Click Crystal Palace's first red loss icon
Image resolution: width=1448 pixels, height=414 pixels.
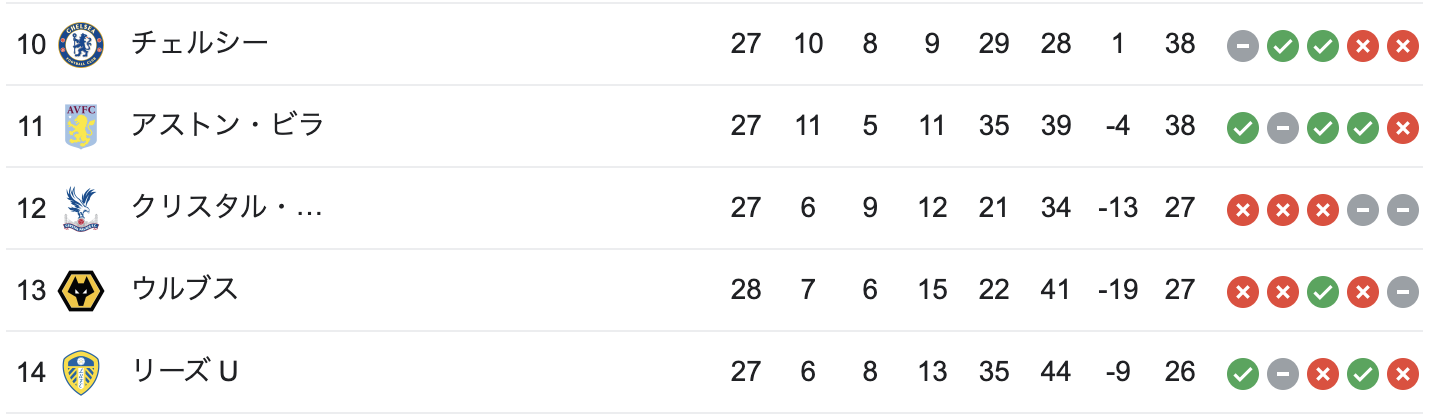[1243, 209]
